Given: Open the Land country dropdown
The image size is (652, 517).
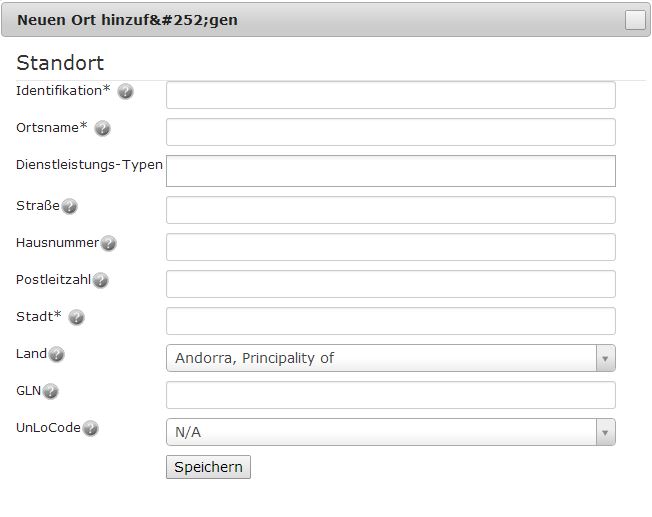Looking at the screenshot, I should (390, 358).
